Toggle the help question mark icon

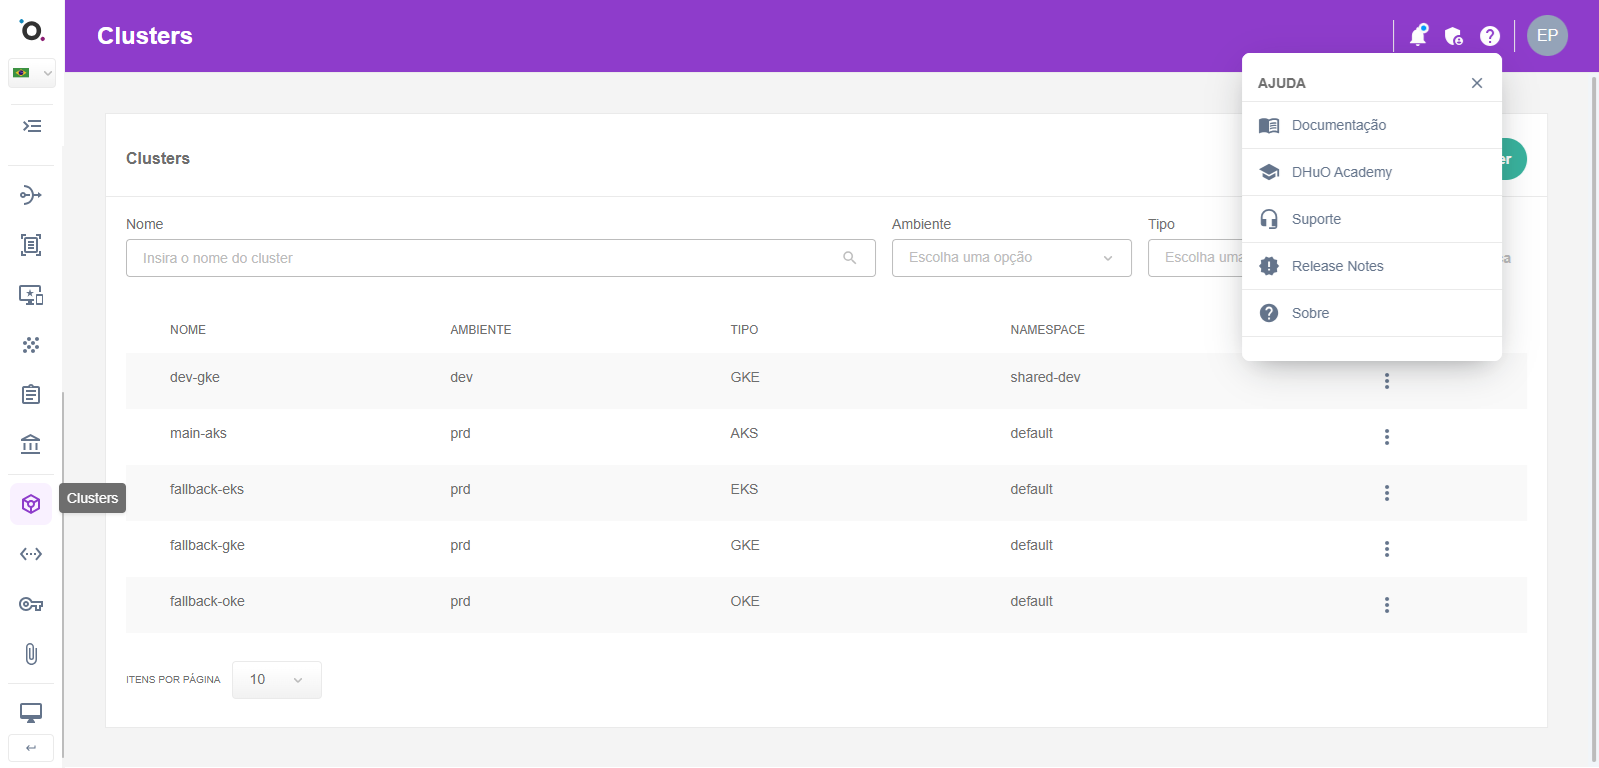click(x=1490, y=36)
